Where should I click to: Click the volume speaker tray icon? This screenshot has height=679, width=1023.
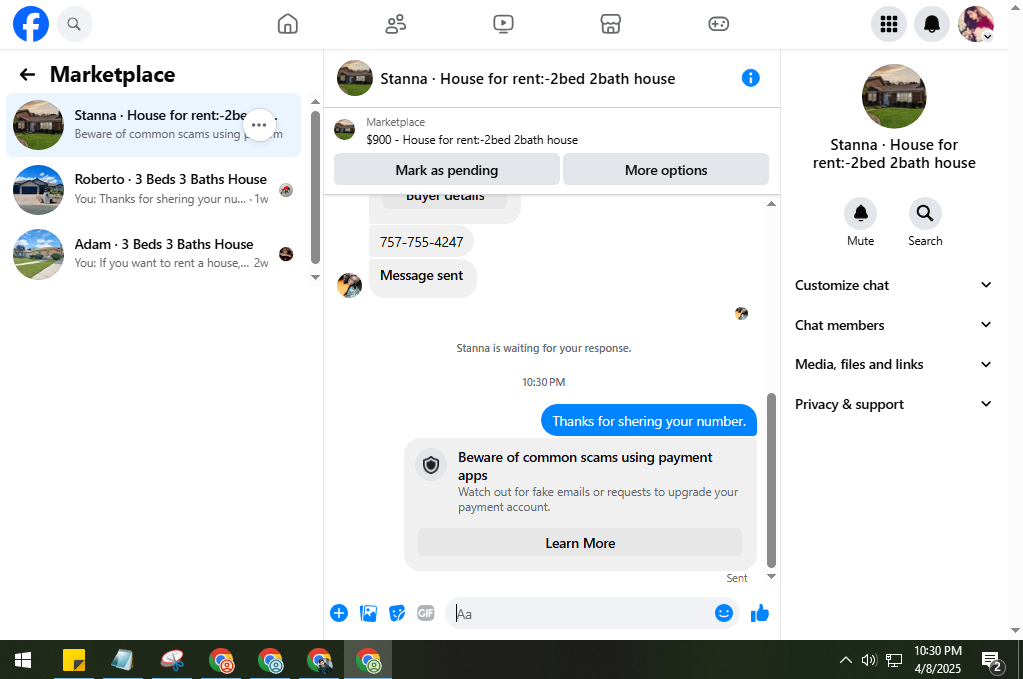(x=868, y=660)
